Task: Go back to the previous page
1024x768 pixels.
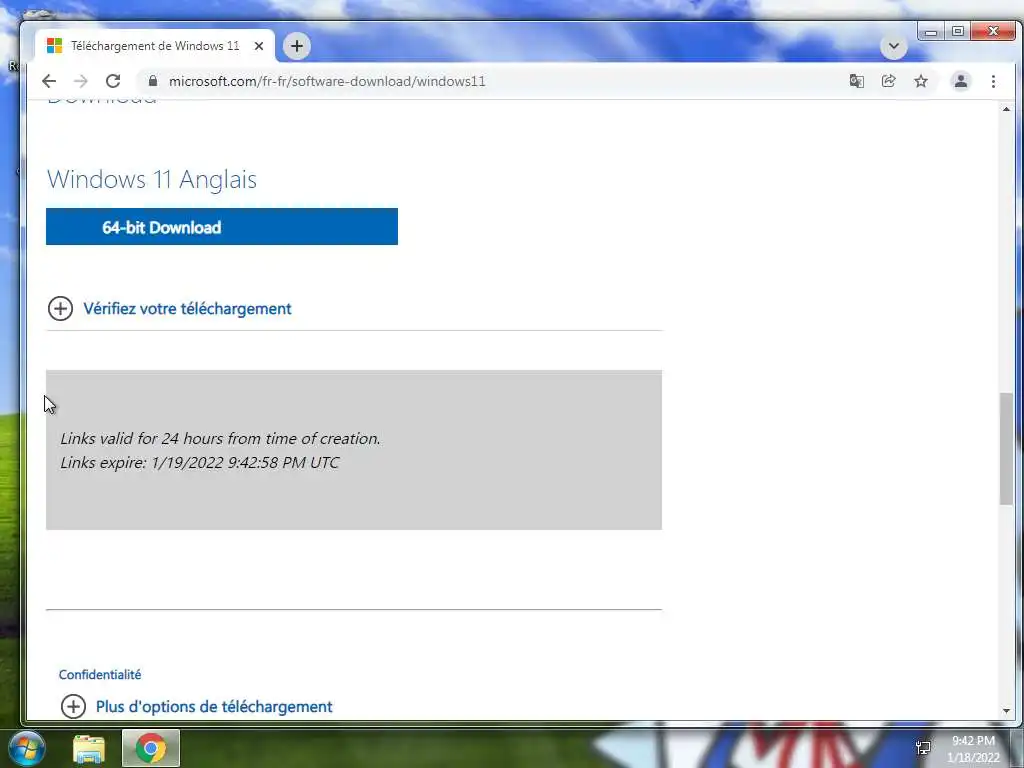Action: [49, 81]
